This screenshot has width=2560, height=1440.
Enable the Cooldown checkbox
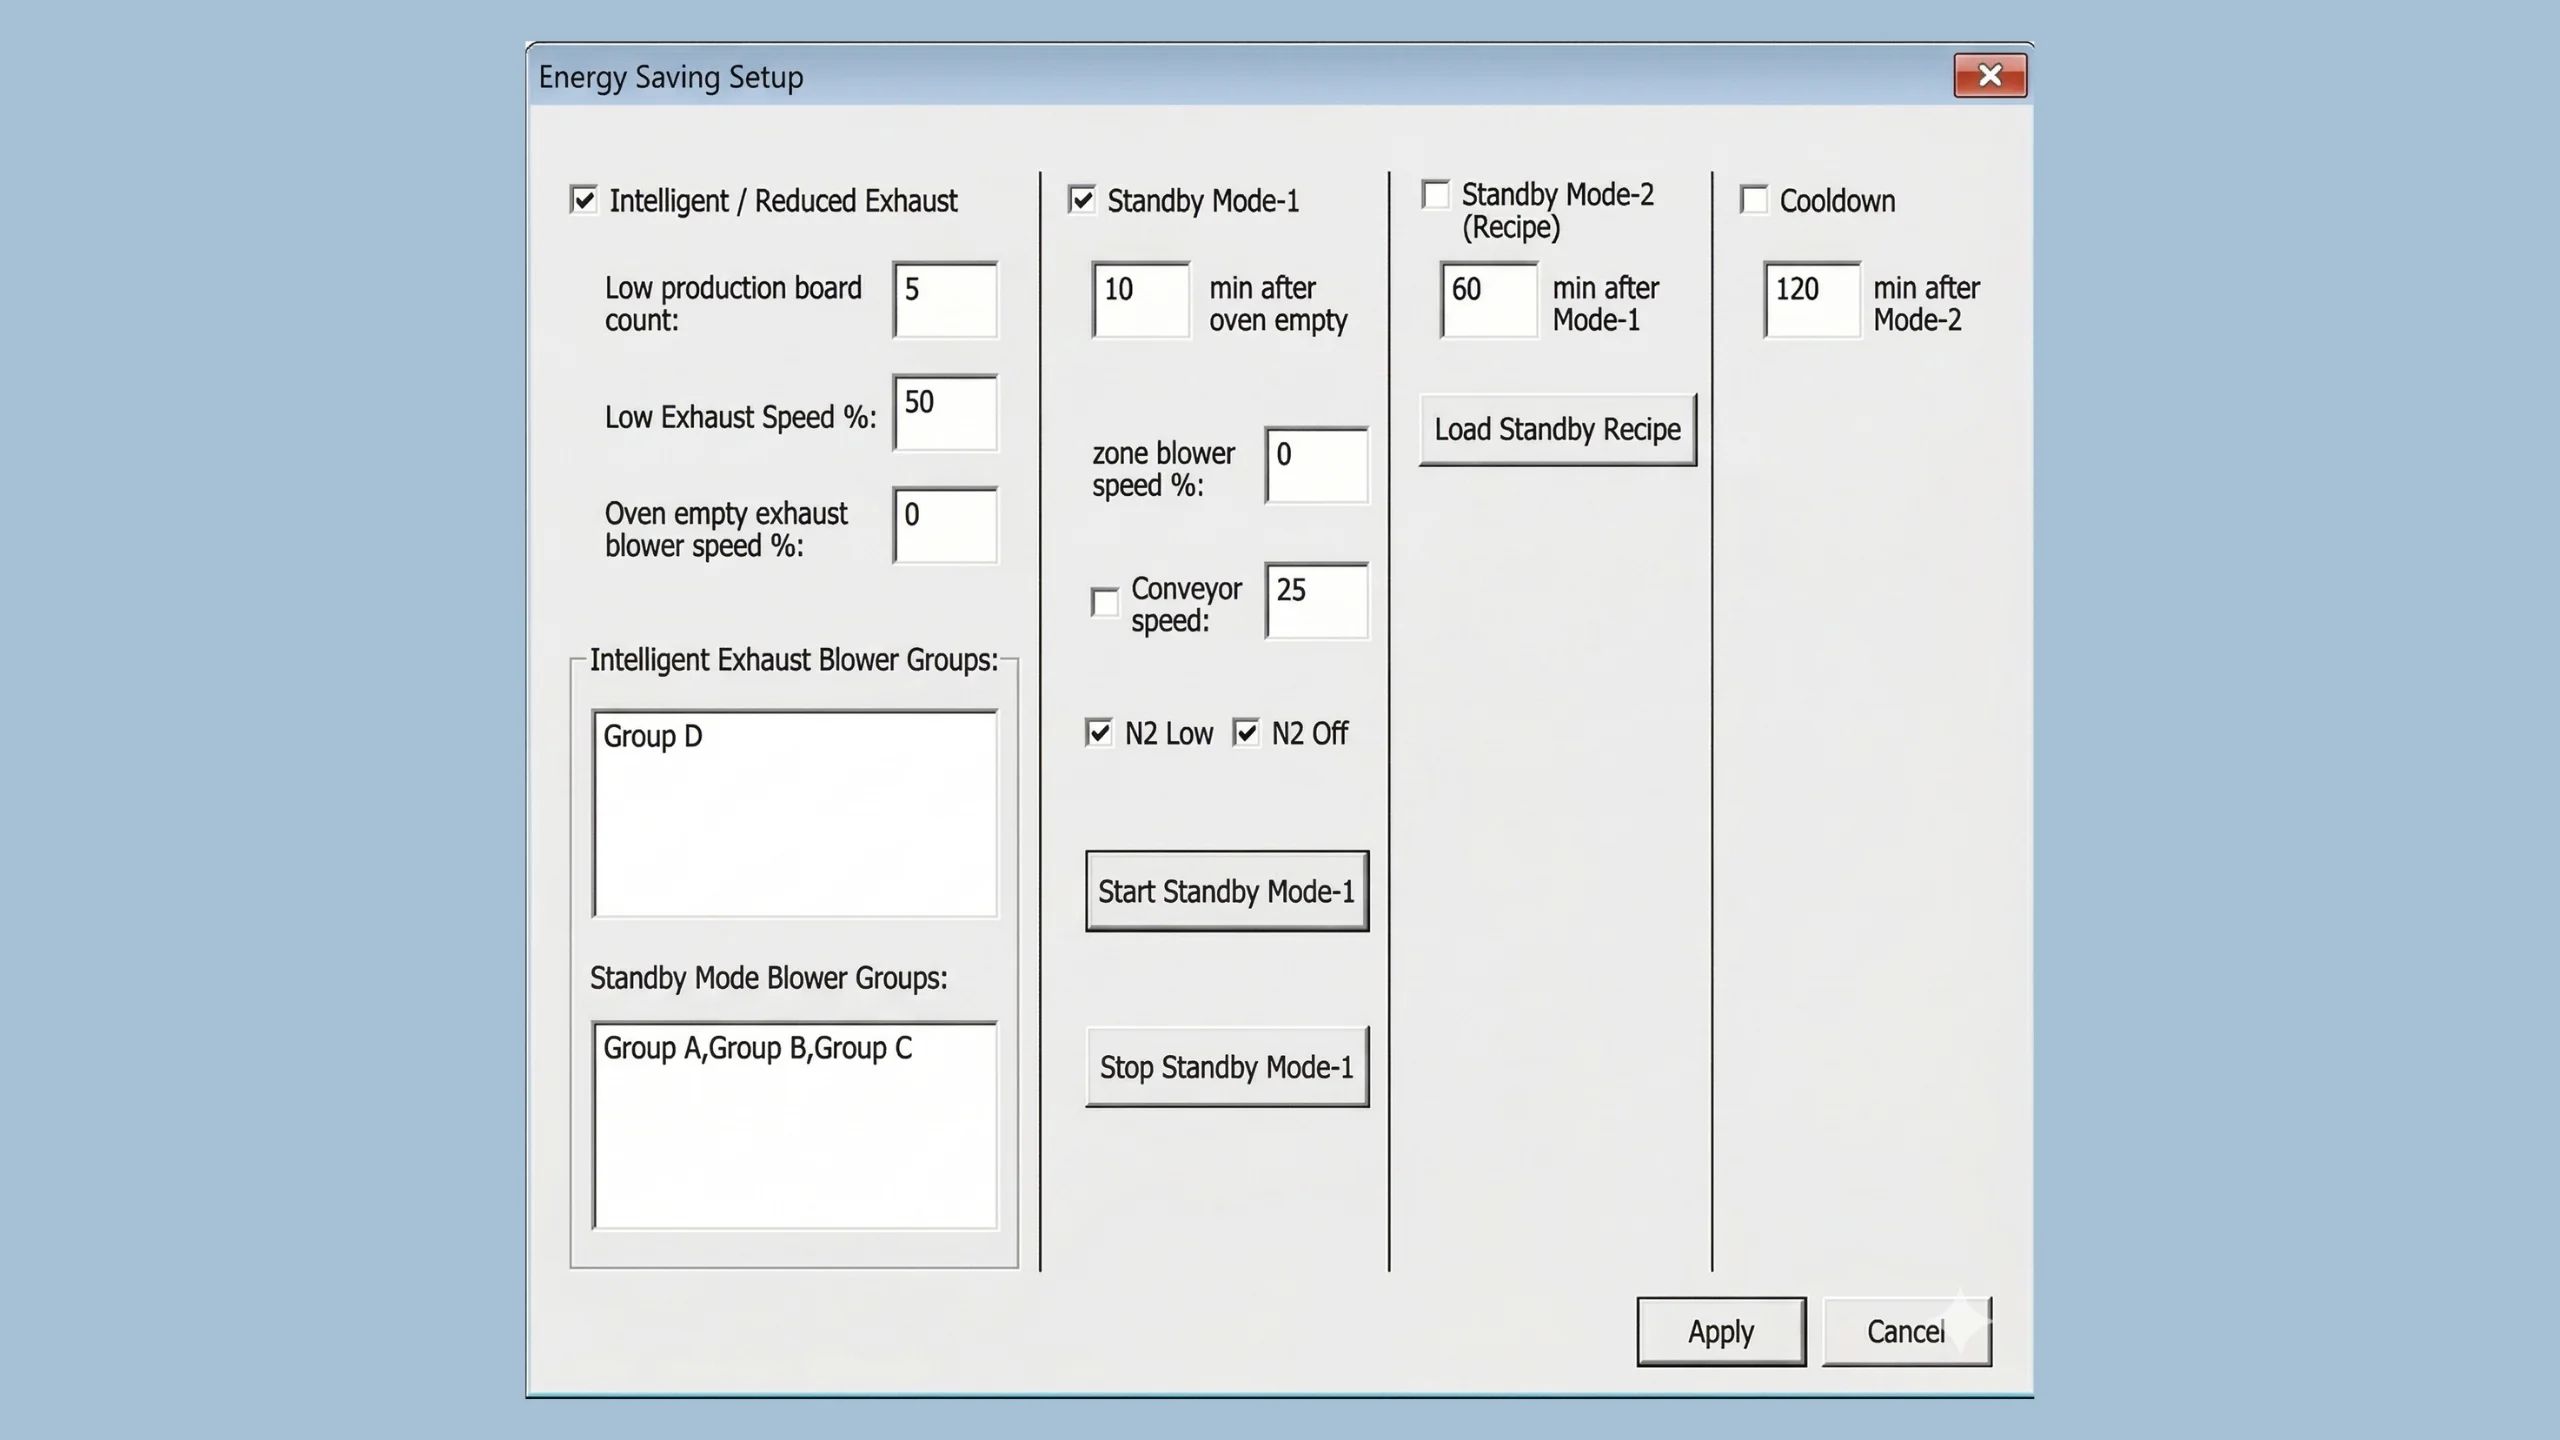coord(1753,200)
